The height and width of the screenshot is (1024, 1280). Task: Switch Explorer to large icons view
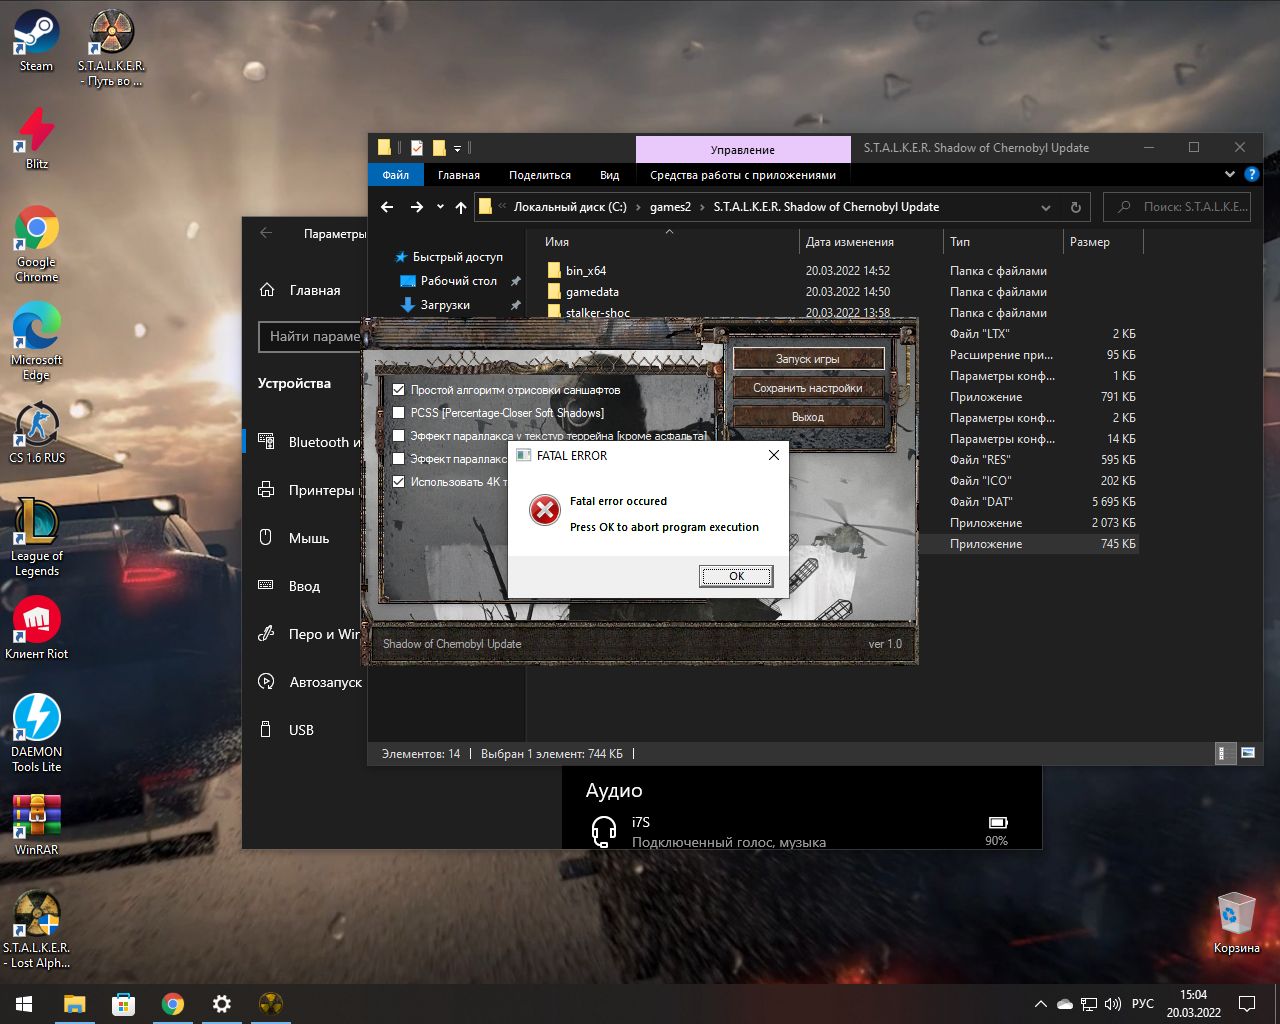pyautogui.click(x=1248, y=753)
